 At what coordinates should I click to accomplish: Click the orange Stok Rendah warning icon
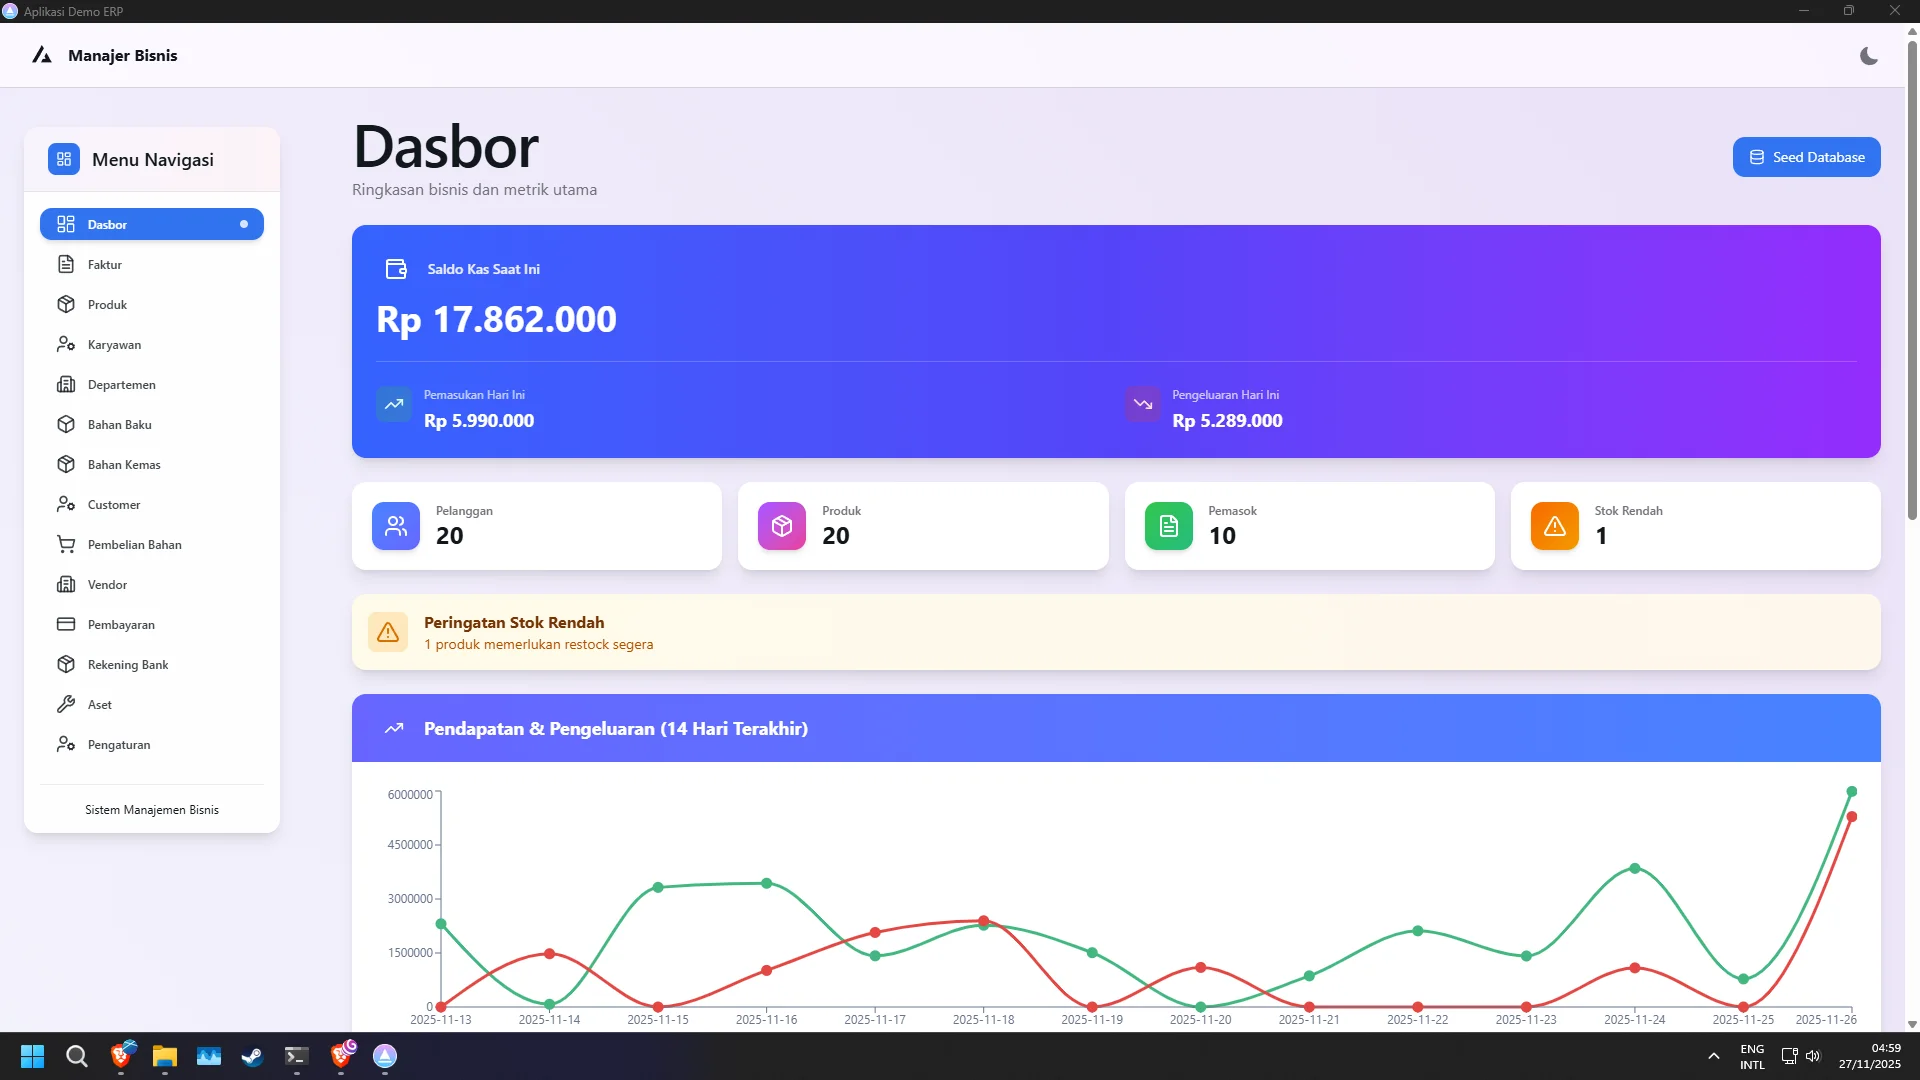(x=1554, y=526)
